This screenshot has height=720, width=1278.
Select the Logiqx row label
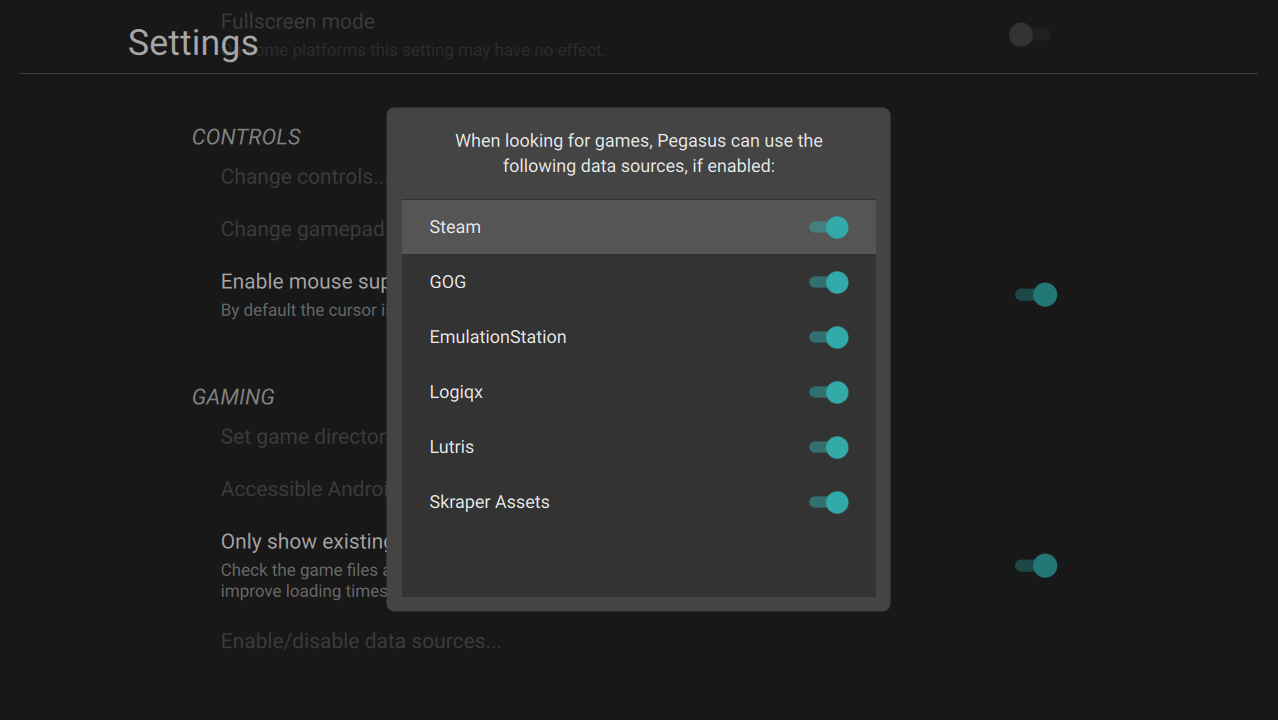click(x=456, y=392)
